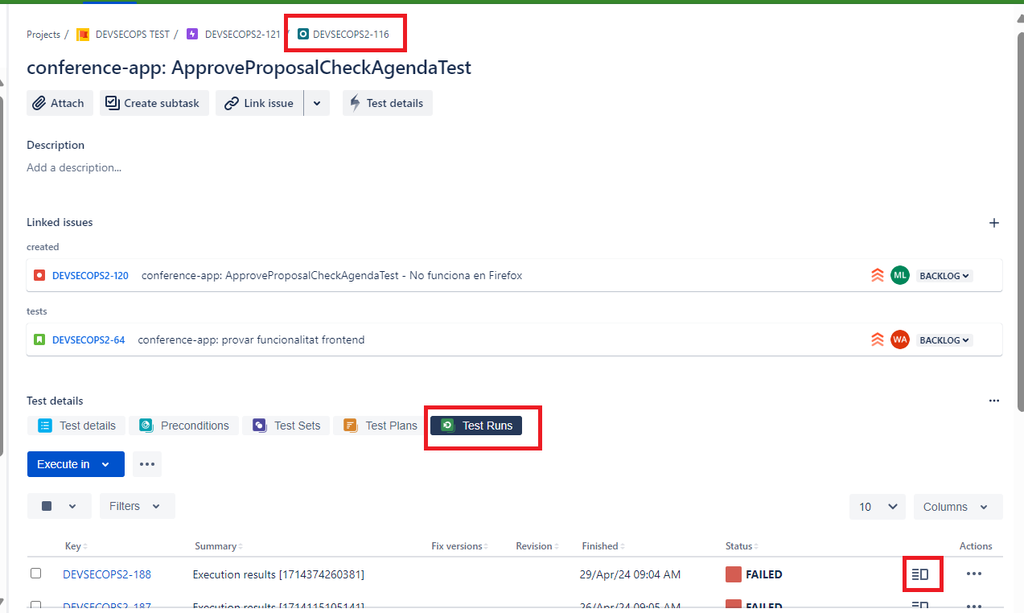
Task: Click ML assignee avatar on DEVSECOPS2-120
Action: (x=900, y=275)
